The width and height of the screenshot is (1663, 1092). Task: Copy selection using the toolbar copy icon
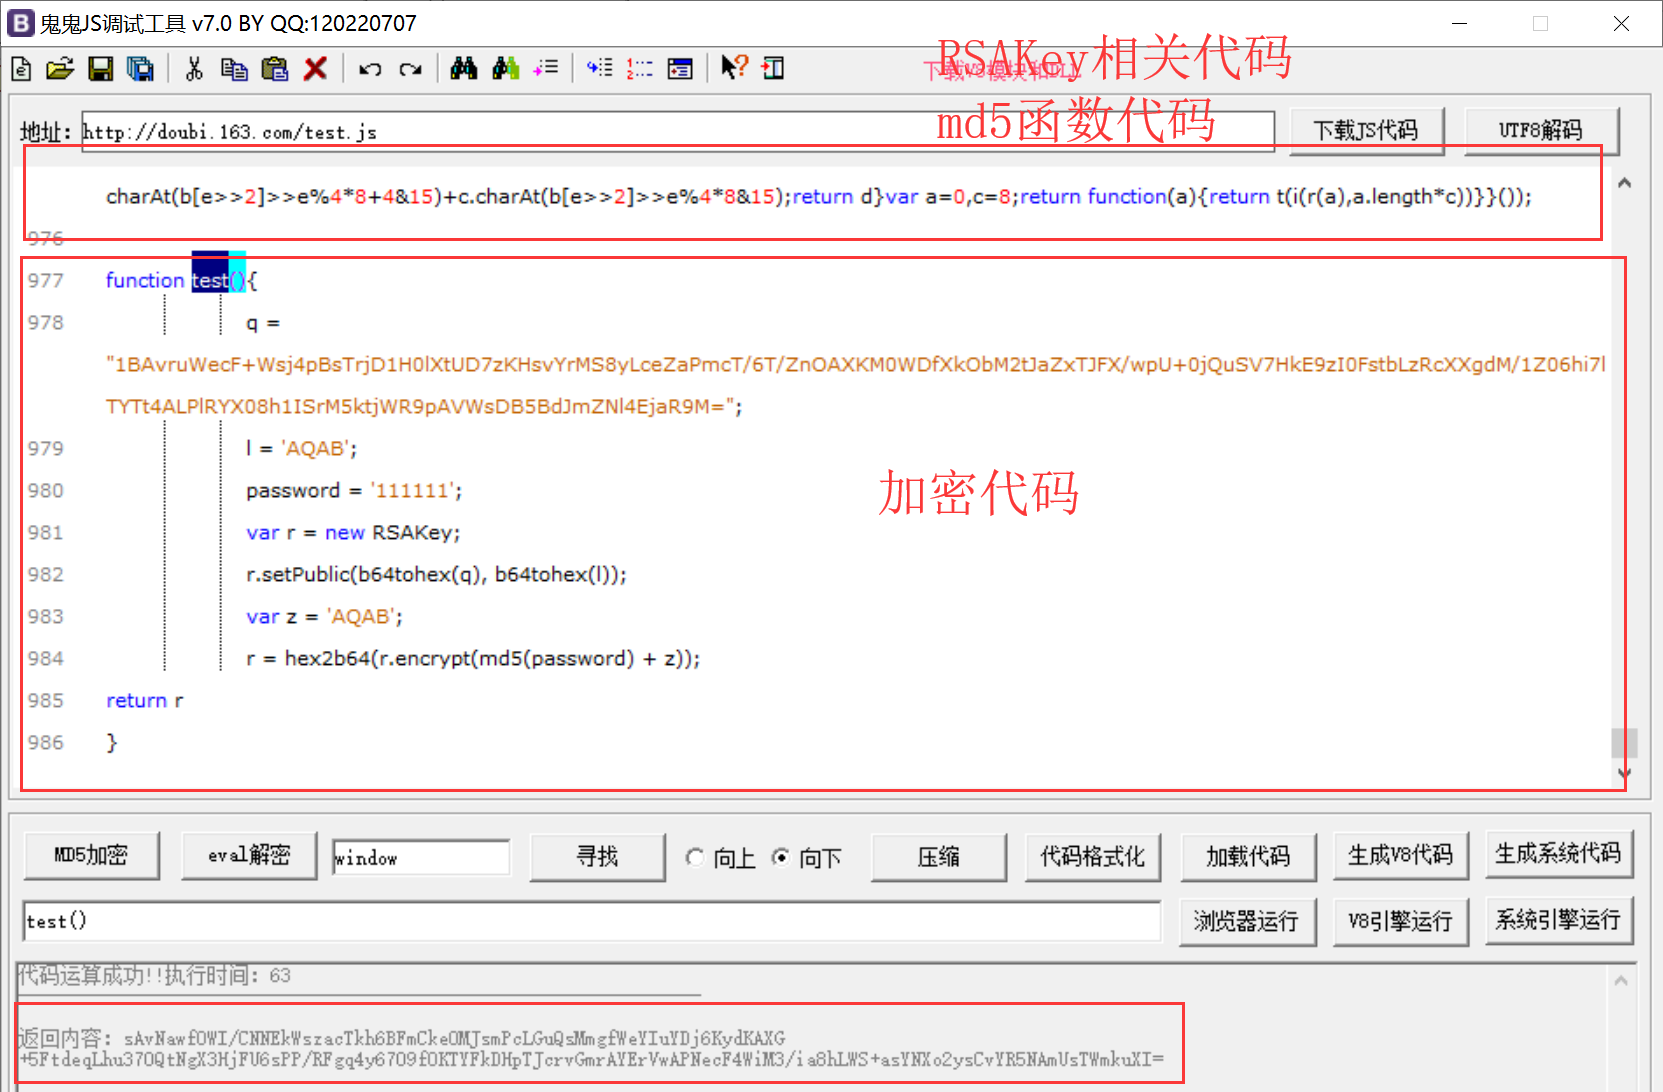point(234,69)
